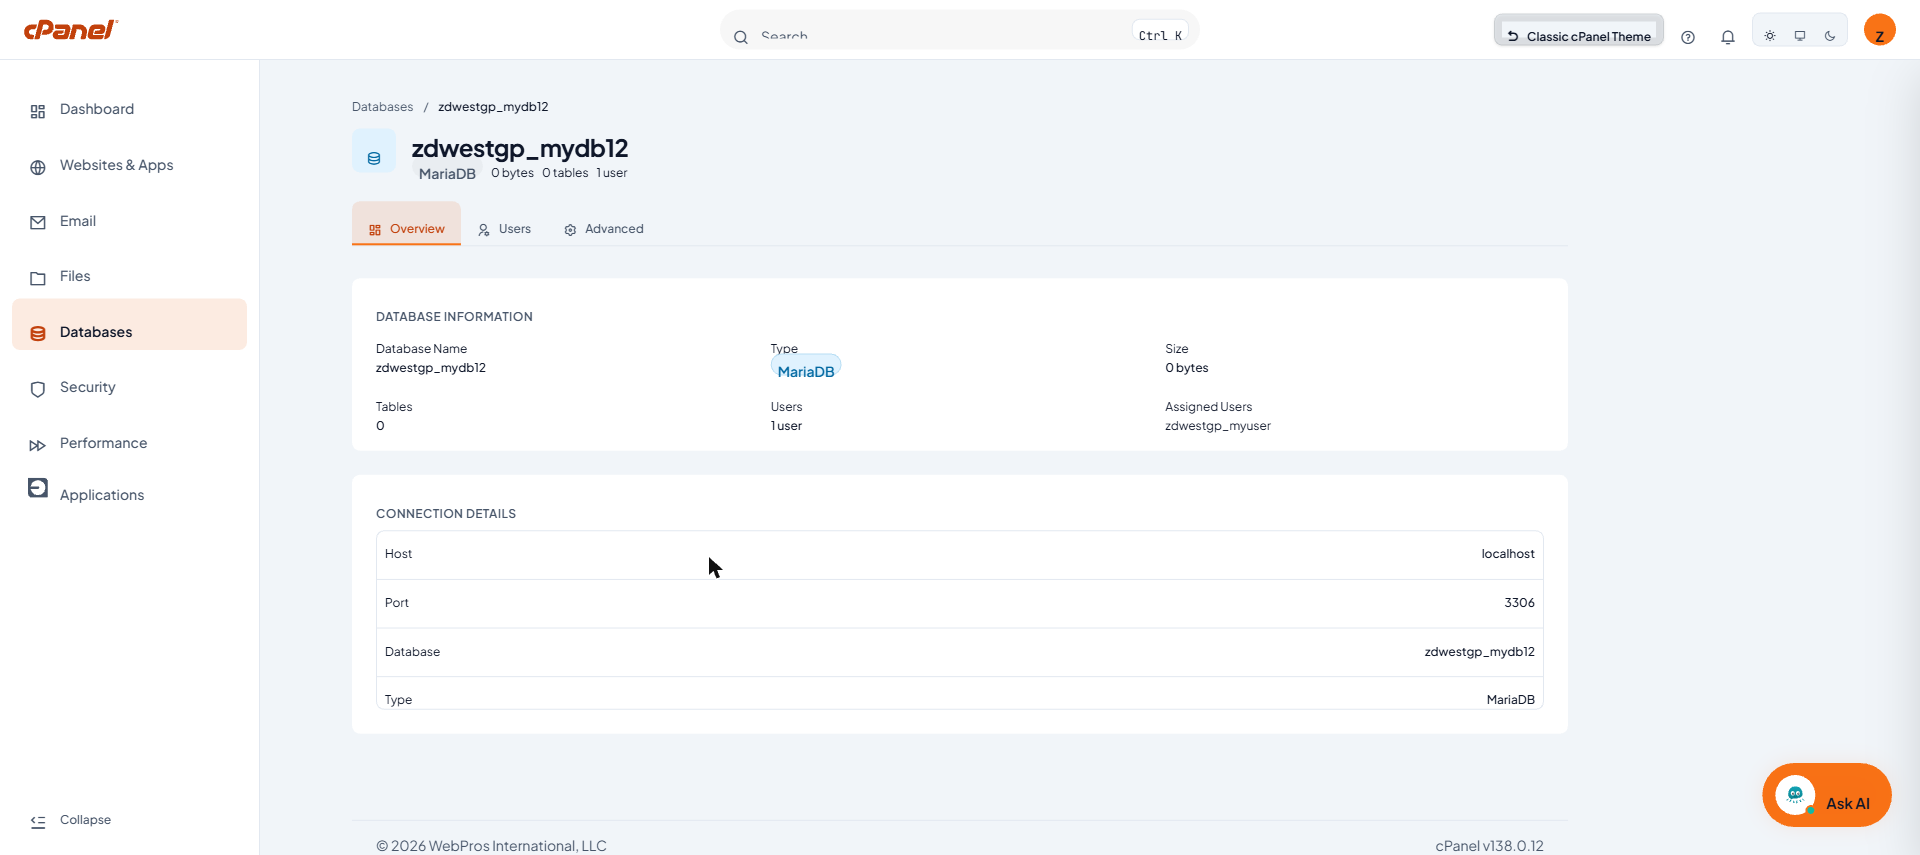The width and height of the screenshot is (1920, 855).
Task: Click globe icon for Websites & Apps
Action: tap(38, 167)
